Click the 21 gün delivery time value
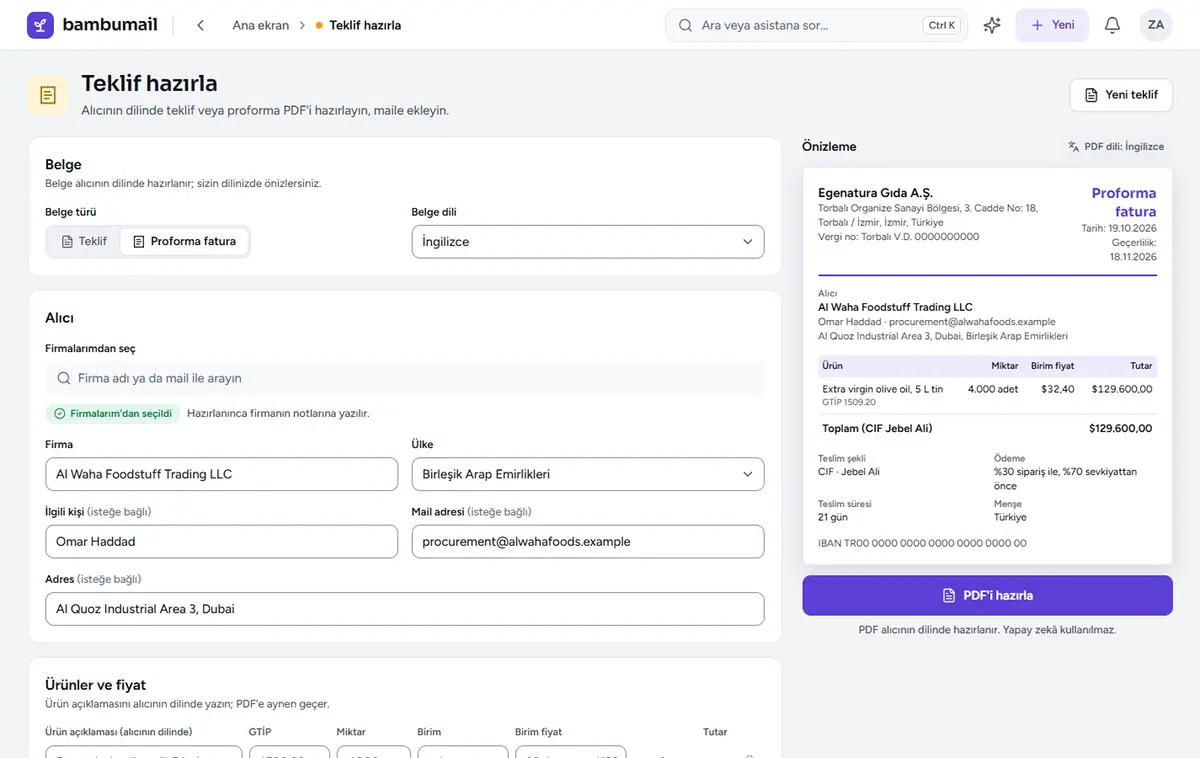Screen dimensions: 1200x758 click(832, 517)
